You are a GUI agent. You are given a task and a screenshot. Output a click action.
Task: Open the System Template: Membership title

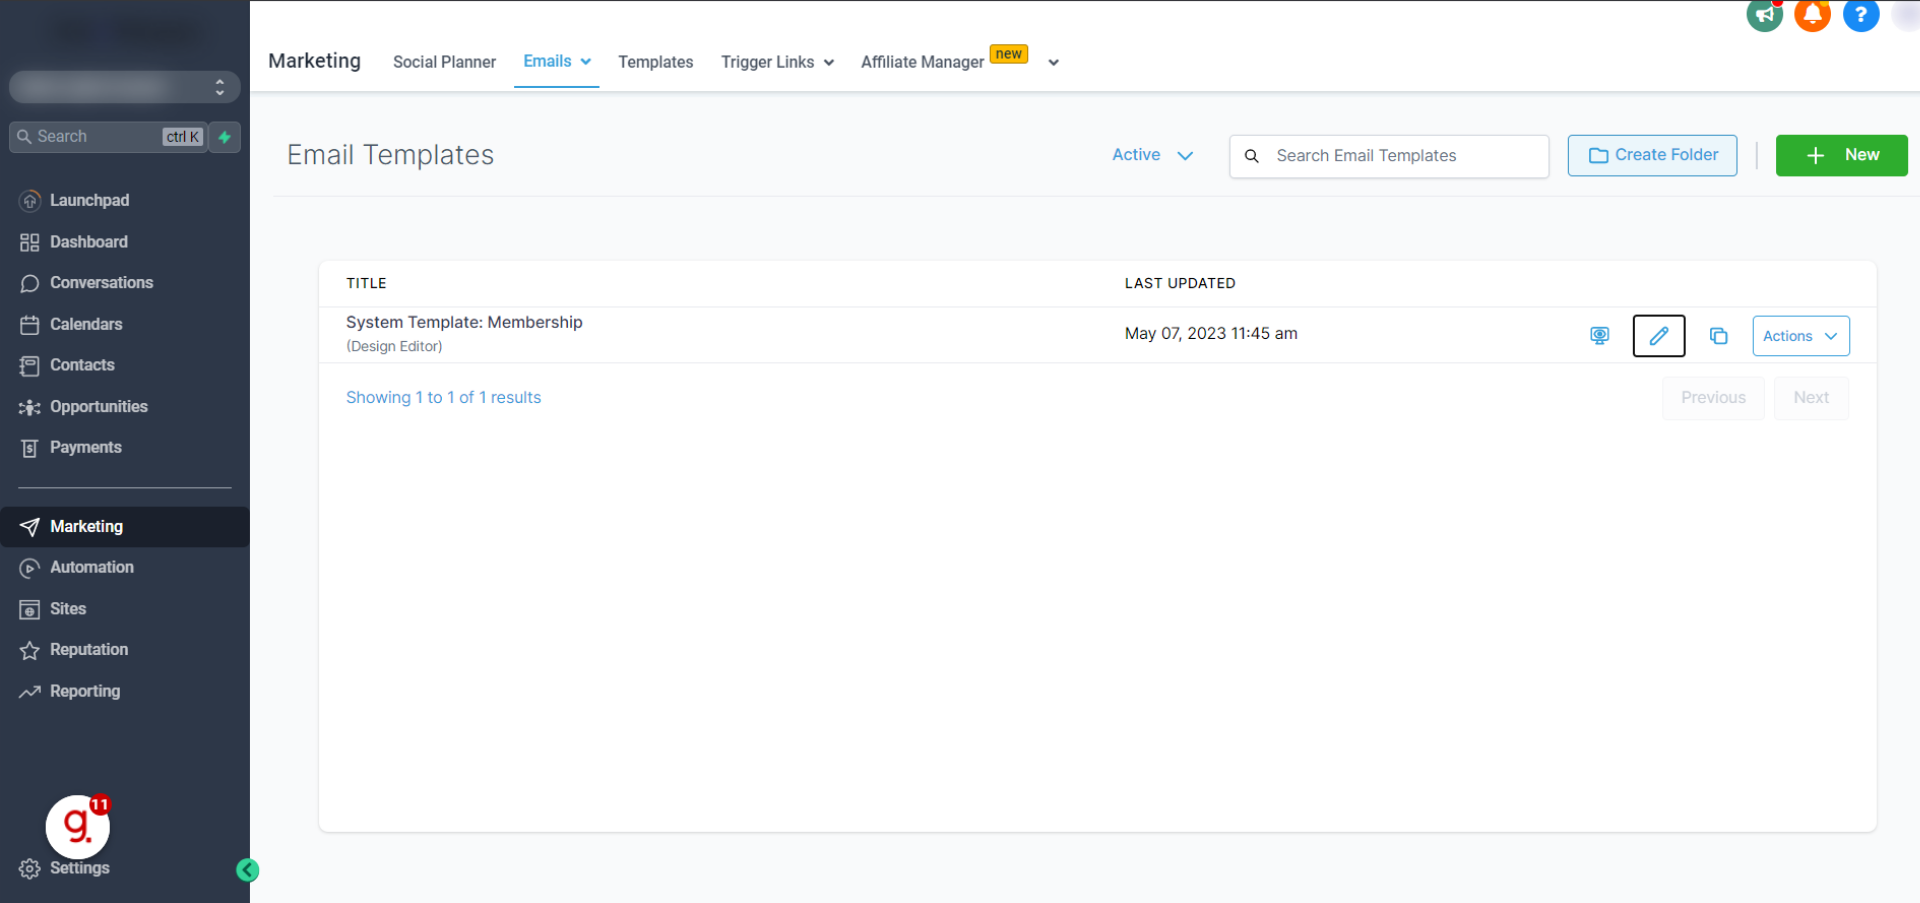(464, 322)
